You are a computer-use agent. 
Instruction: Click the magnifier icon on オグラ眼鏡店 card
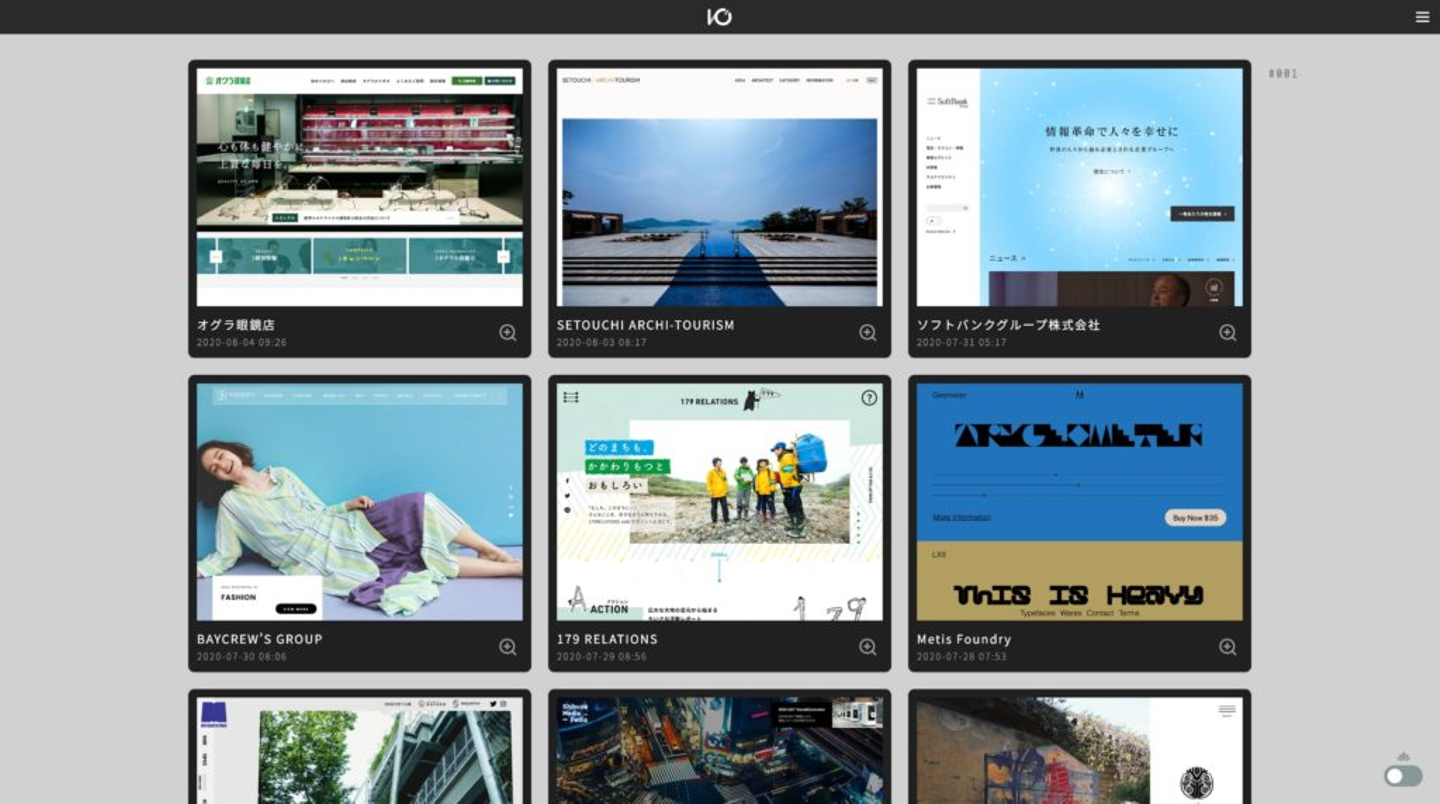pyautogui.click(x=508, y=333)
